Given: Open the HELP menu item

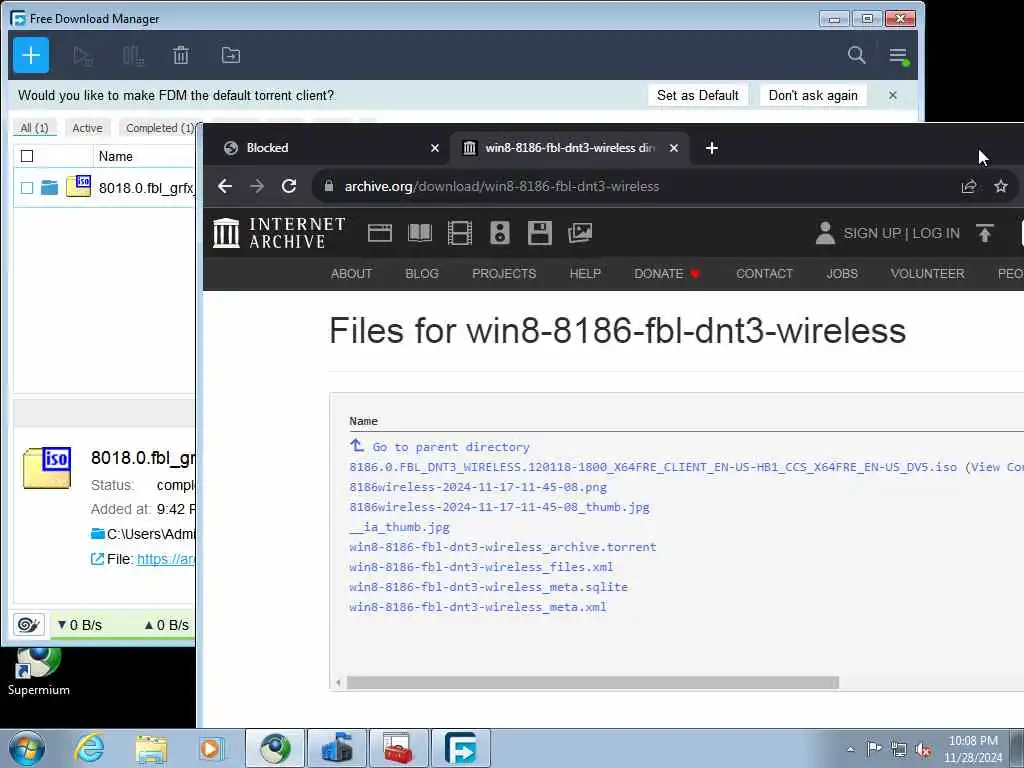Looking at the screenshot, I should click(585, 274).
